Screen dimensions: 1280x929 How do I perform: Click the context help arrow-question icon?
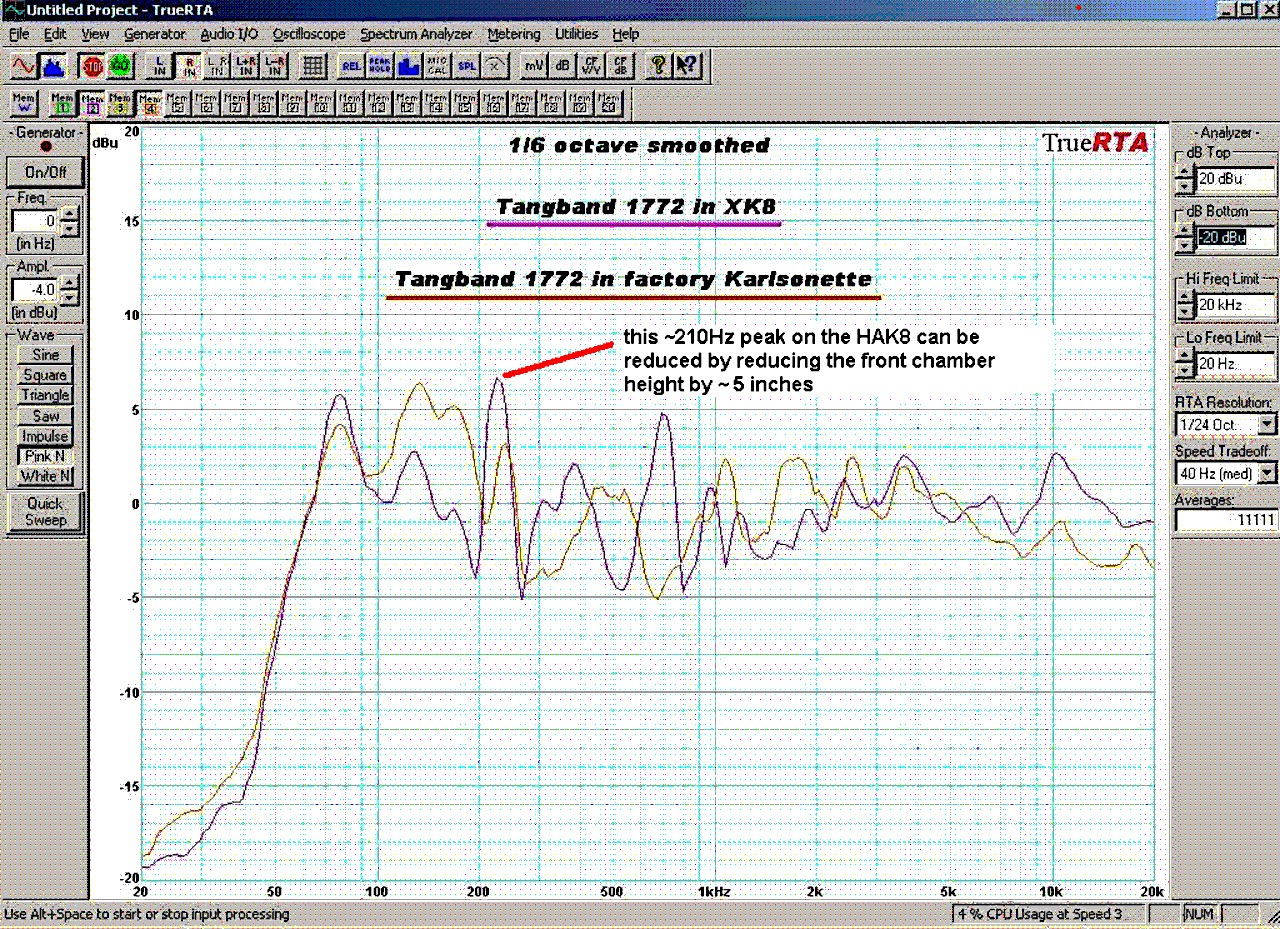(687, 66)
